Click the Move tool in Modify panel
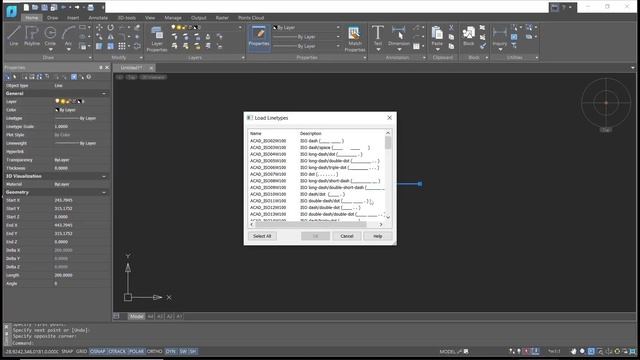The width and height of the screenshot is (640, 360). click(99, 27)
